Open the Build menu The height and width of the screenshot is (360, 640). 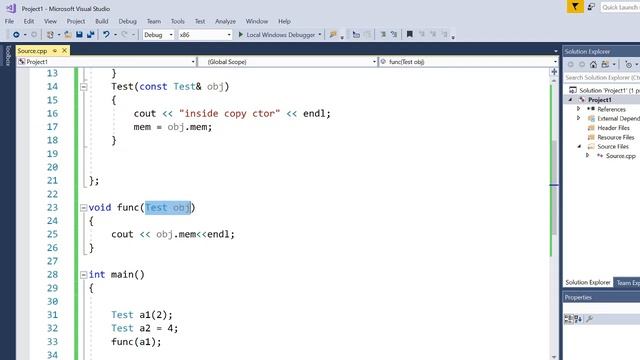pos(102,21)
